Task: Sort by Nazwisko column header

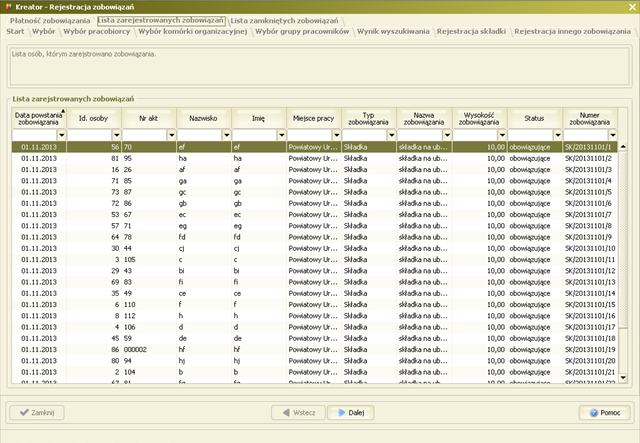Action: pyautogui.click(x=204, y=118)
